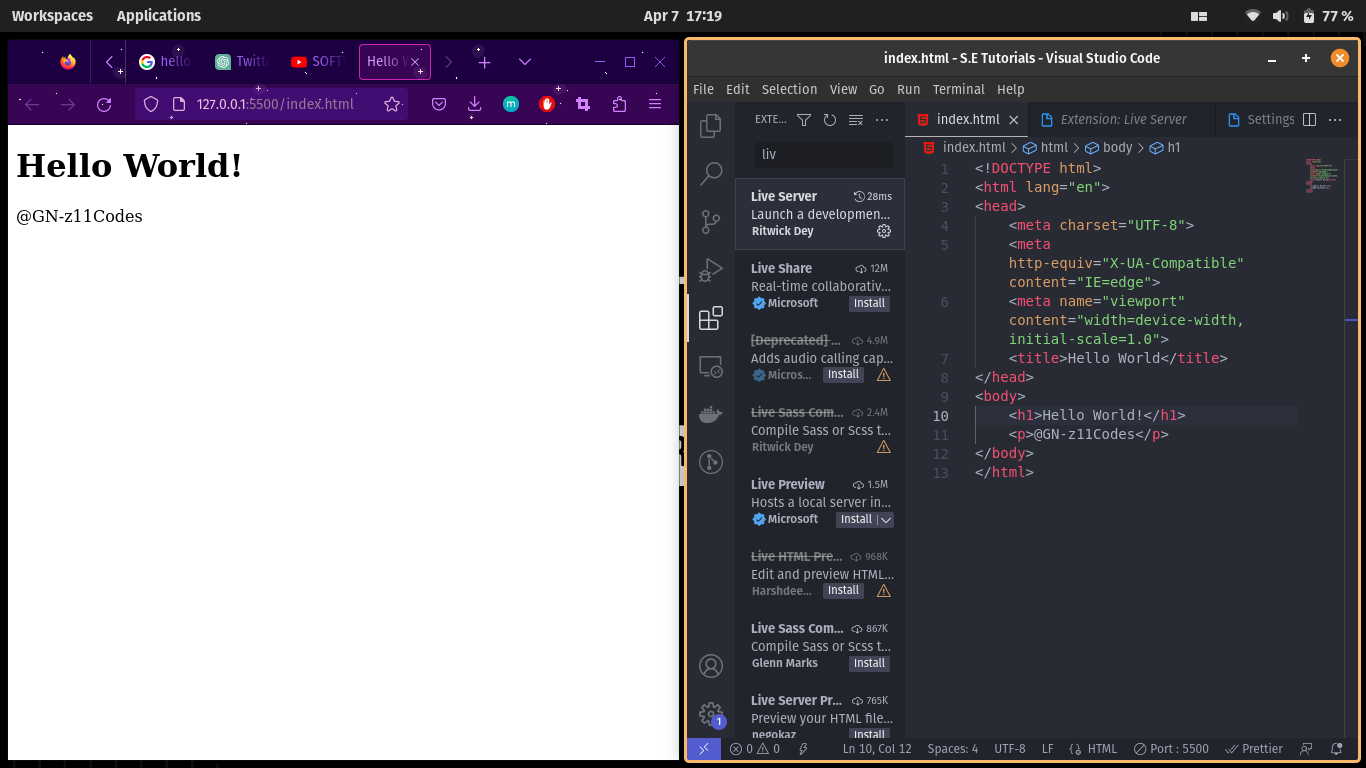1366x768 pixels.
Task: Open the clock showing Apr 7 17:19
Action: point(683,16)
